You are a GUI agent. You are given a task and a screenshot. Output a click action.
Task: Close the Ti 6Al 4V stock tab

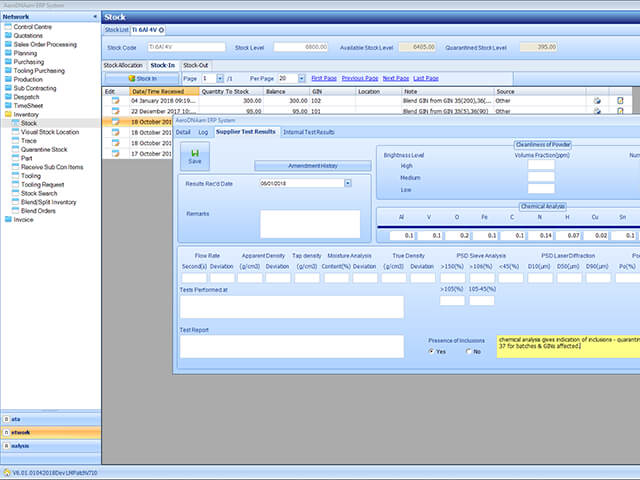pos(161,30)
